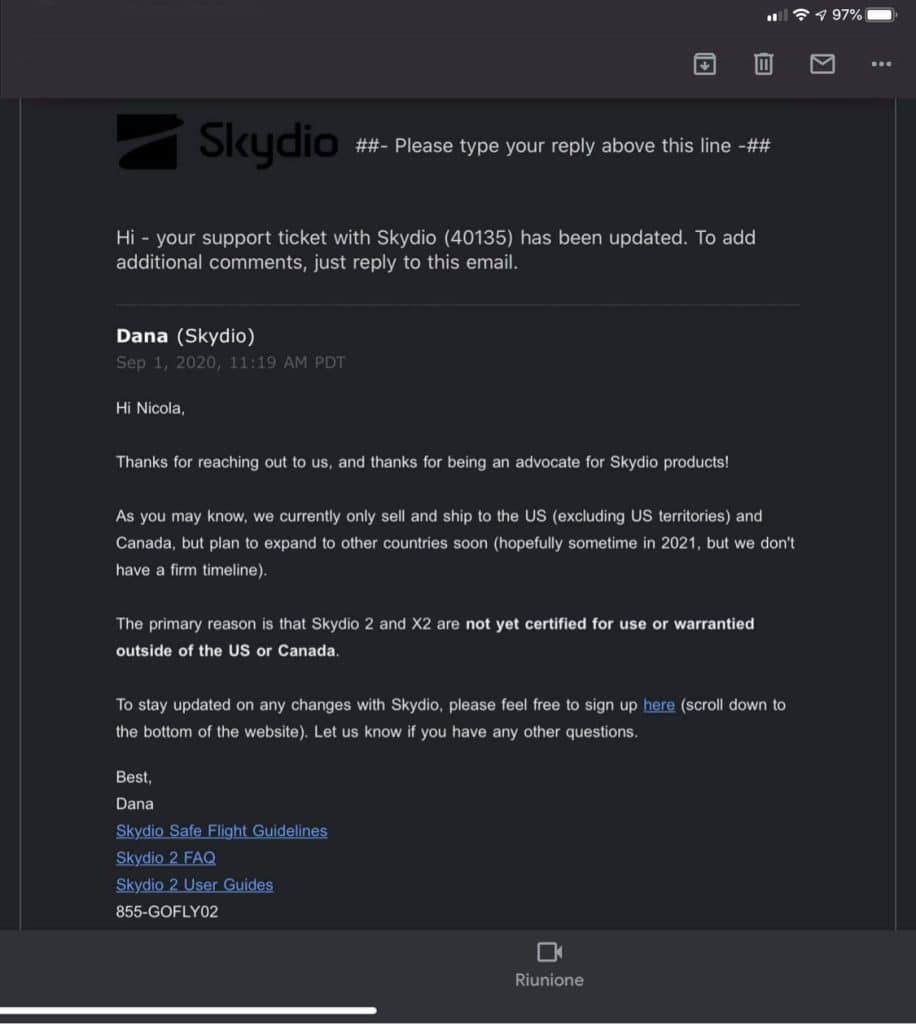Tap the 855-GOFLY02 phone number
This screenshot has width=916, height=1024.
(x=167, y=912)
